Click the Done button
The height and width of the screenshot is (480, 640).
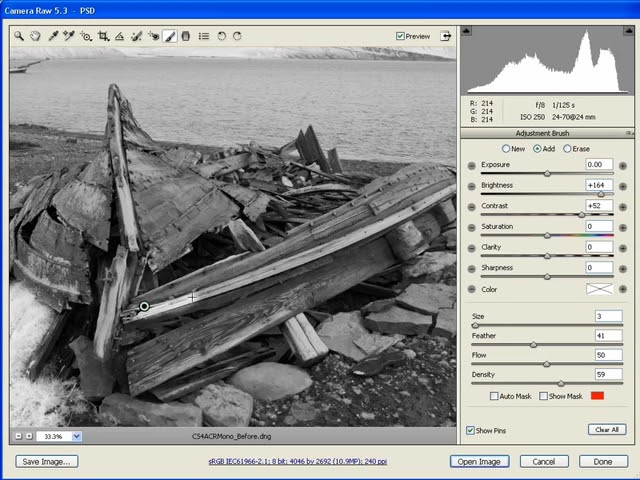point(603,462)
